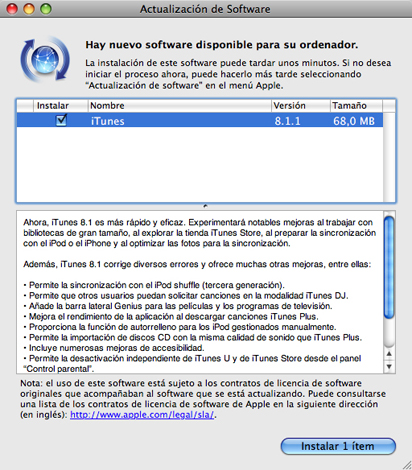Viewport: 412px width, 470px height.
Task: Zoom the window with green button
Action: tap(46, 9)
